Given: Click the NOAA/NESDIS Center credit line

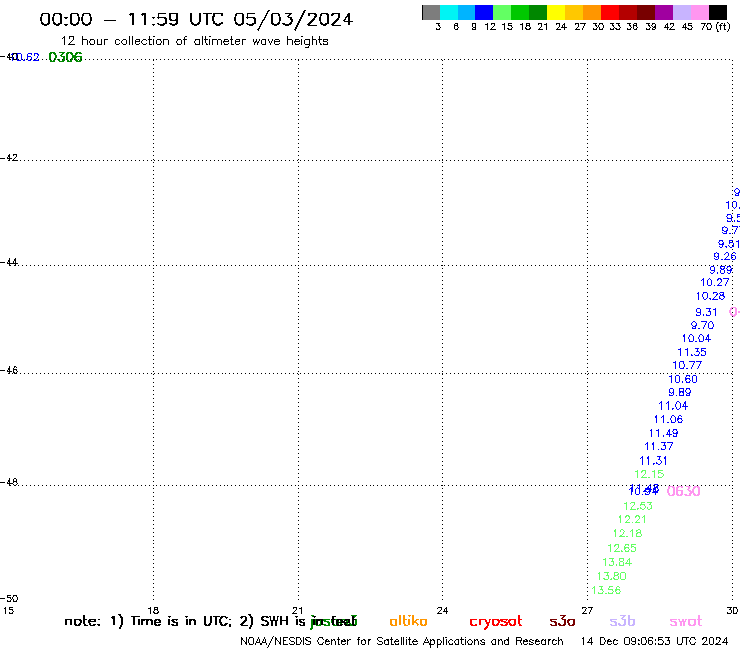Looking at the screenshot, I should click(402, 642).
